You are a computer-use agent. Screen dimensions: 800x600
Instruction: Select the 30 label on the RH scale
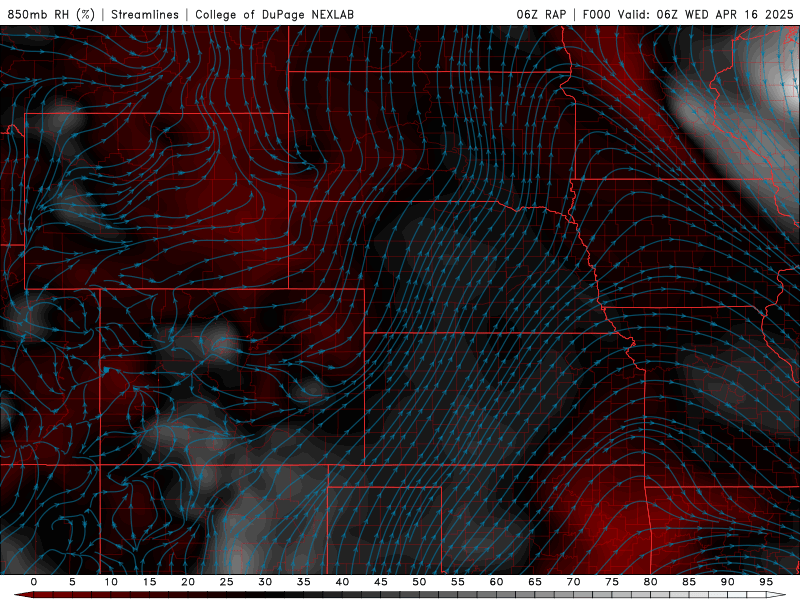tap(265, 582)
